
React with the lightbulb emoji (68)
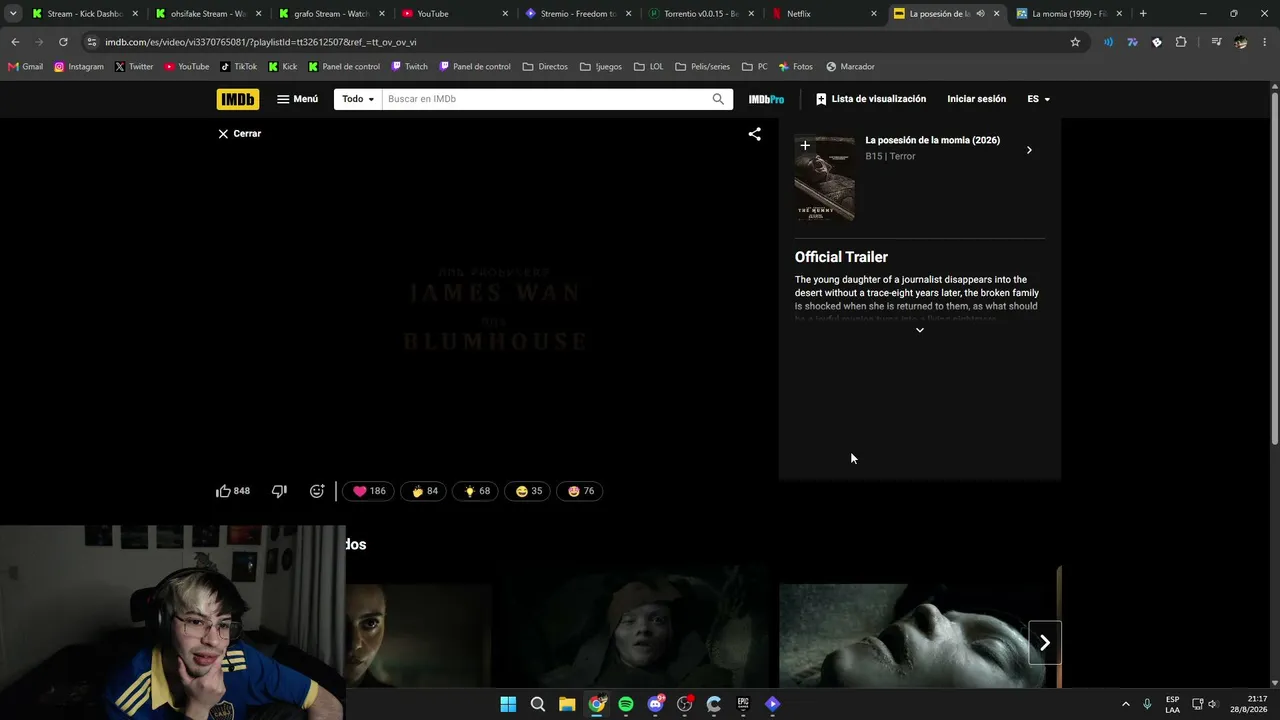click(x=476, y=491)
